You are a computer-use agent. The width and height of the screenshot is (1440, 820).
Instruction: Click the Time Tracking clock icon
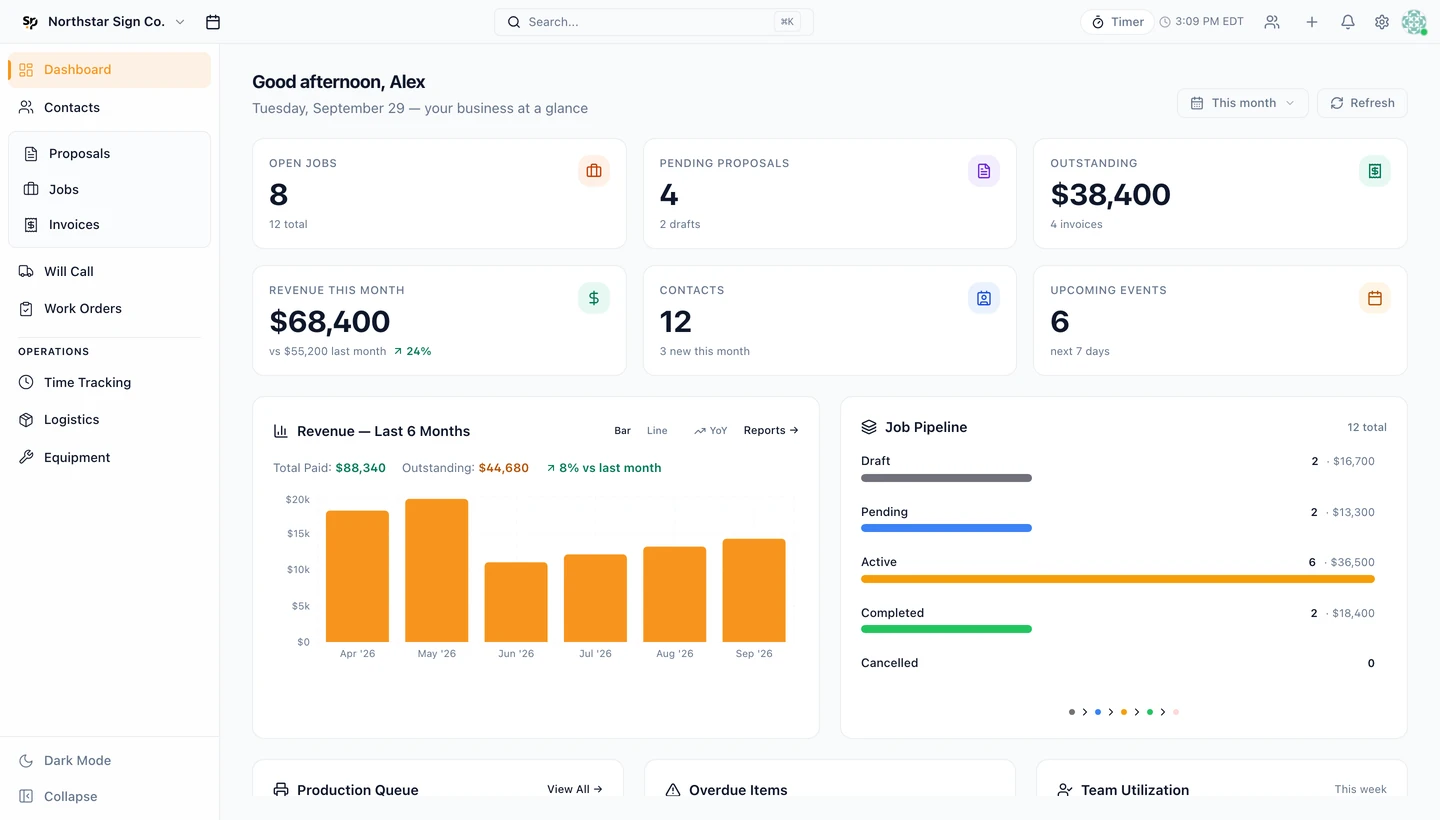point(26,383)
